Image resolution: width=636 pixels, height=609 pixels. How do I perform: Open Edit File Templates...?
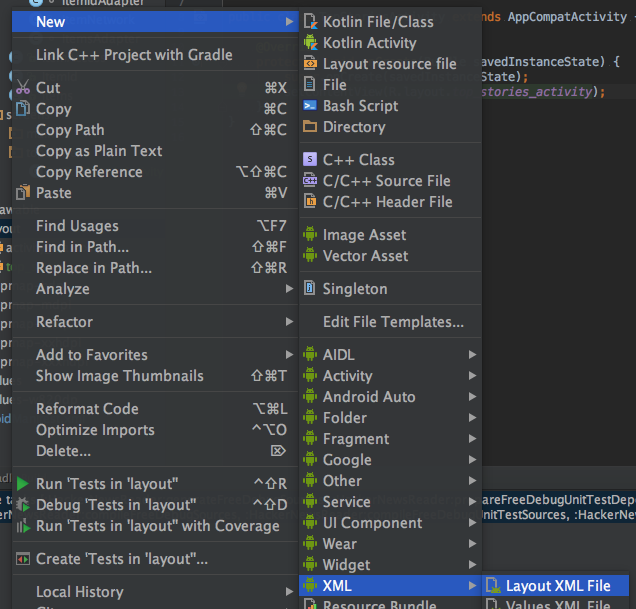390,322
